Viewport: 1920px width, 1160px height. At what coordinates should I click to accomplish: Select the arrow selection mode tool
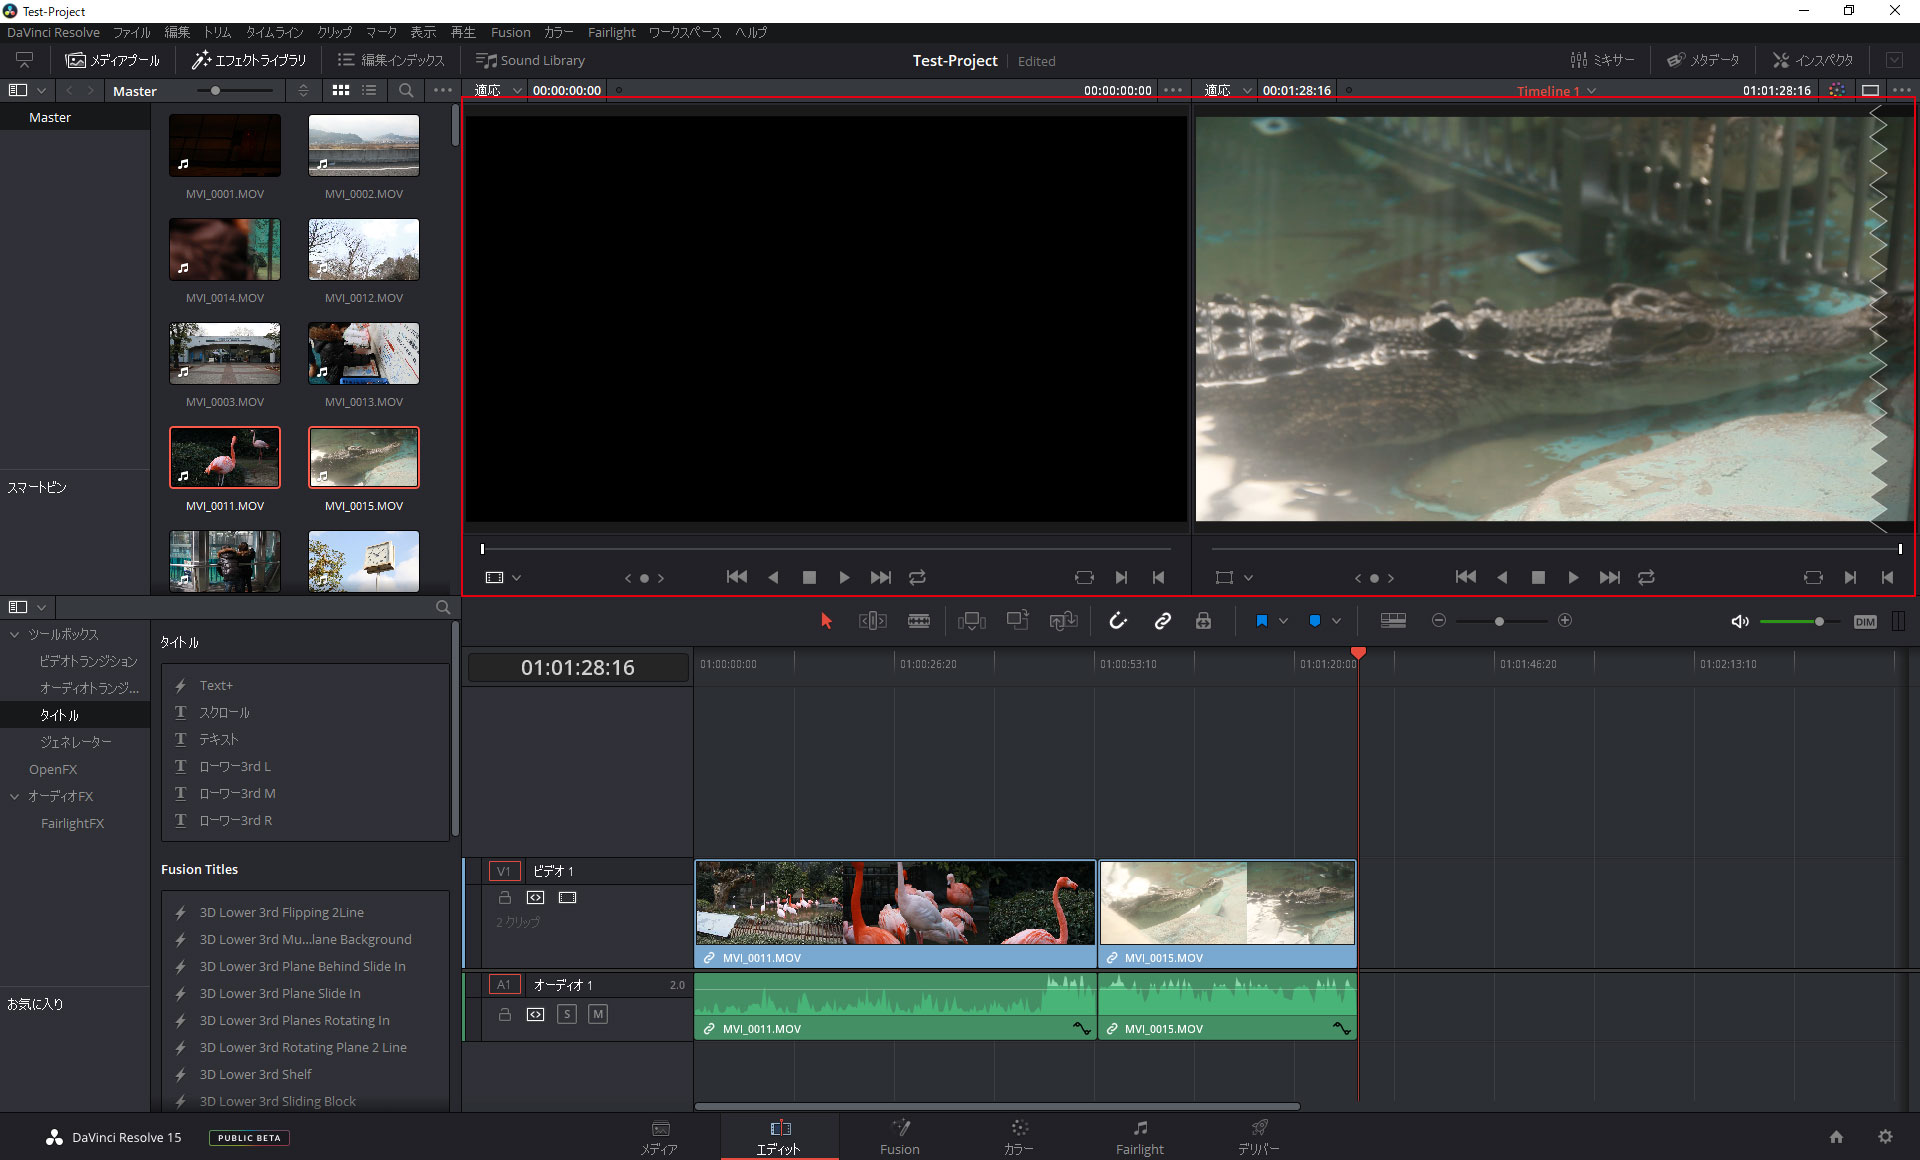826,621
